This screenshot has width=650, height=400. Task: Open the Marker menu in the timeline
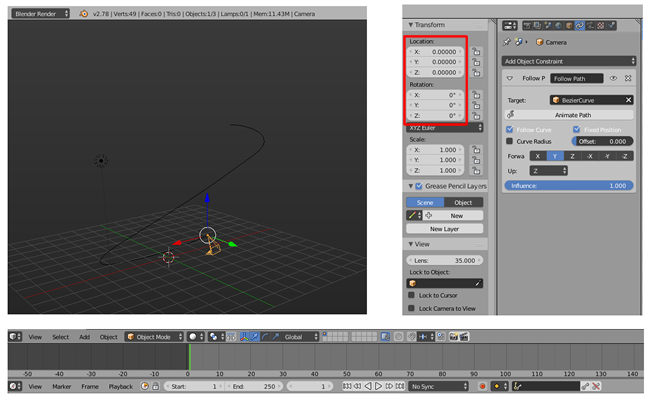62,386
